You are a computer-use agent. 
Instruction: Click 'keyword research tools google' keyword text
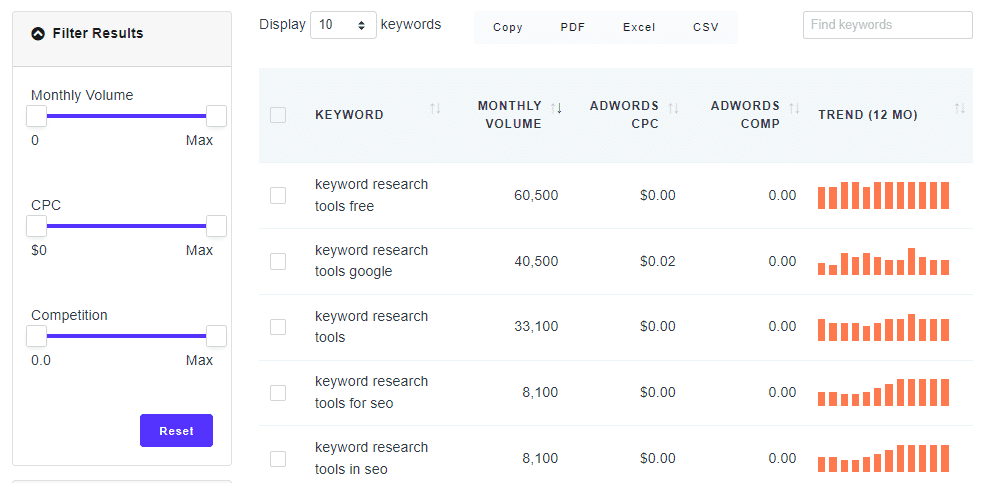click(372, 261)
